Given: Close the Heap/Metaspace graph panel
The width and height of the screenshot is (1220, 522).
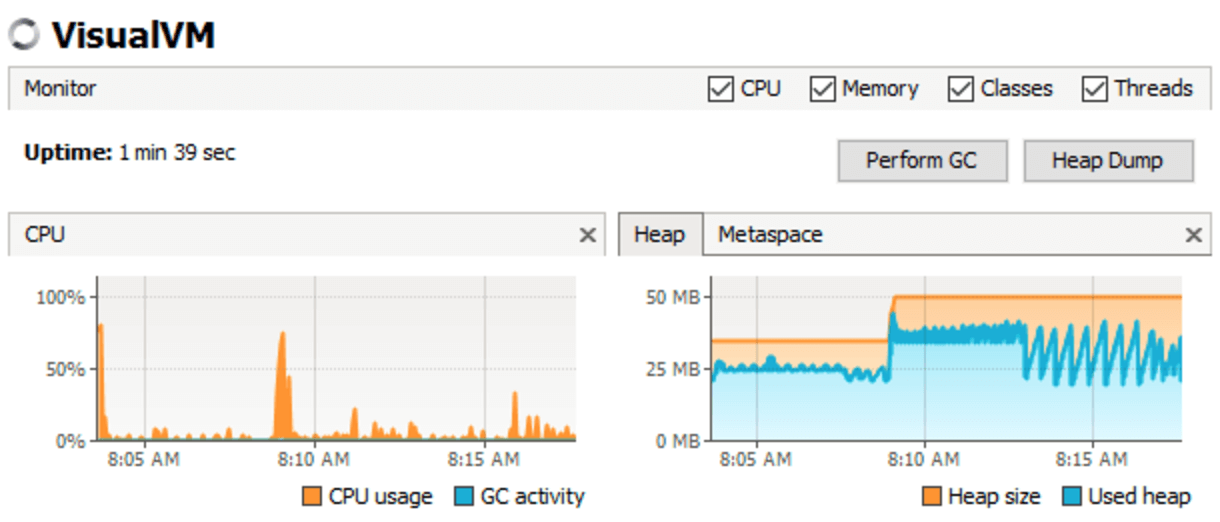Looking at the screenshot, I should [x=1193, y=235].
